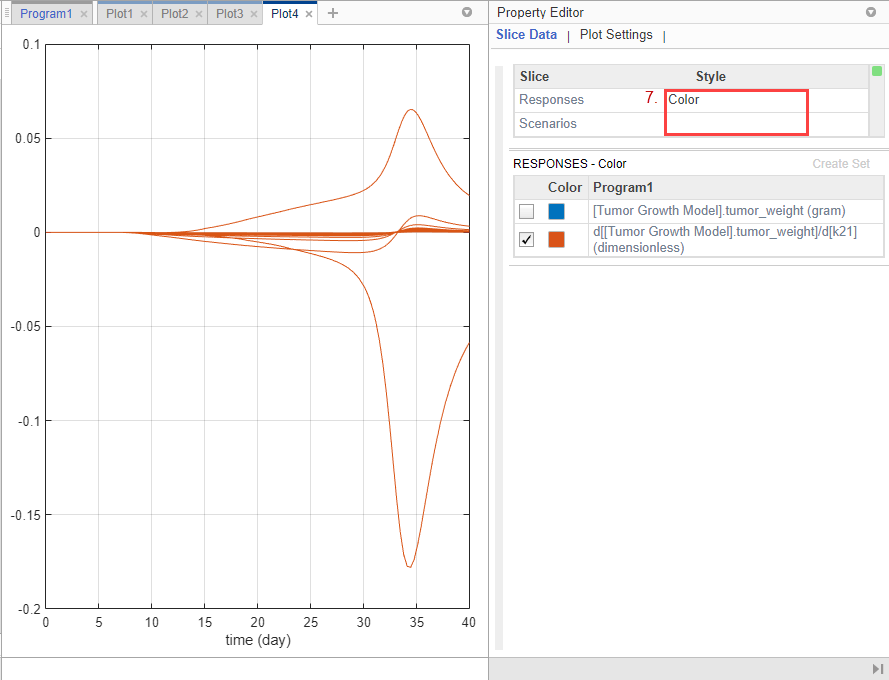Click the RESPONSES - Color heading
Screen dimensions: 889x680
569,164
